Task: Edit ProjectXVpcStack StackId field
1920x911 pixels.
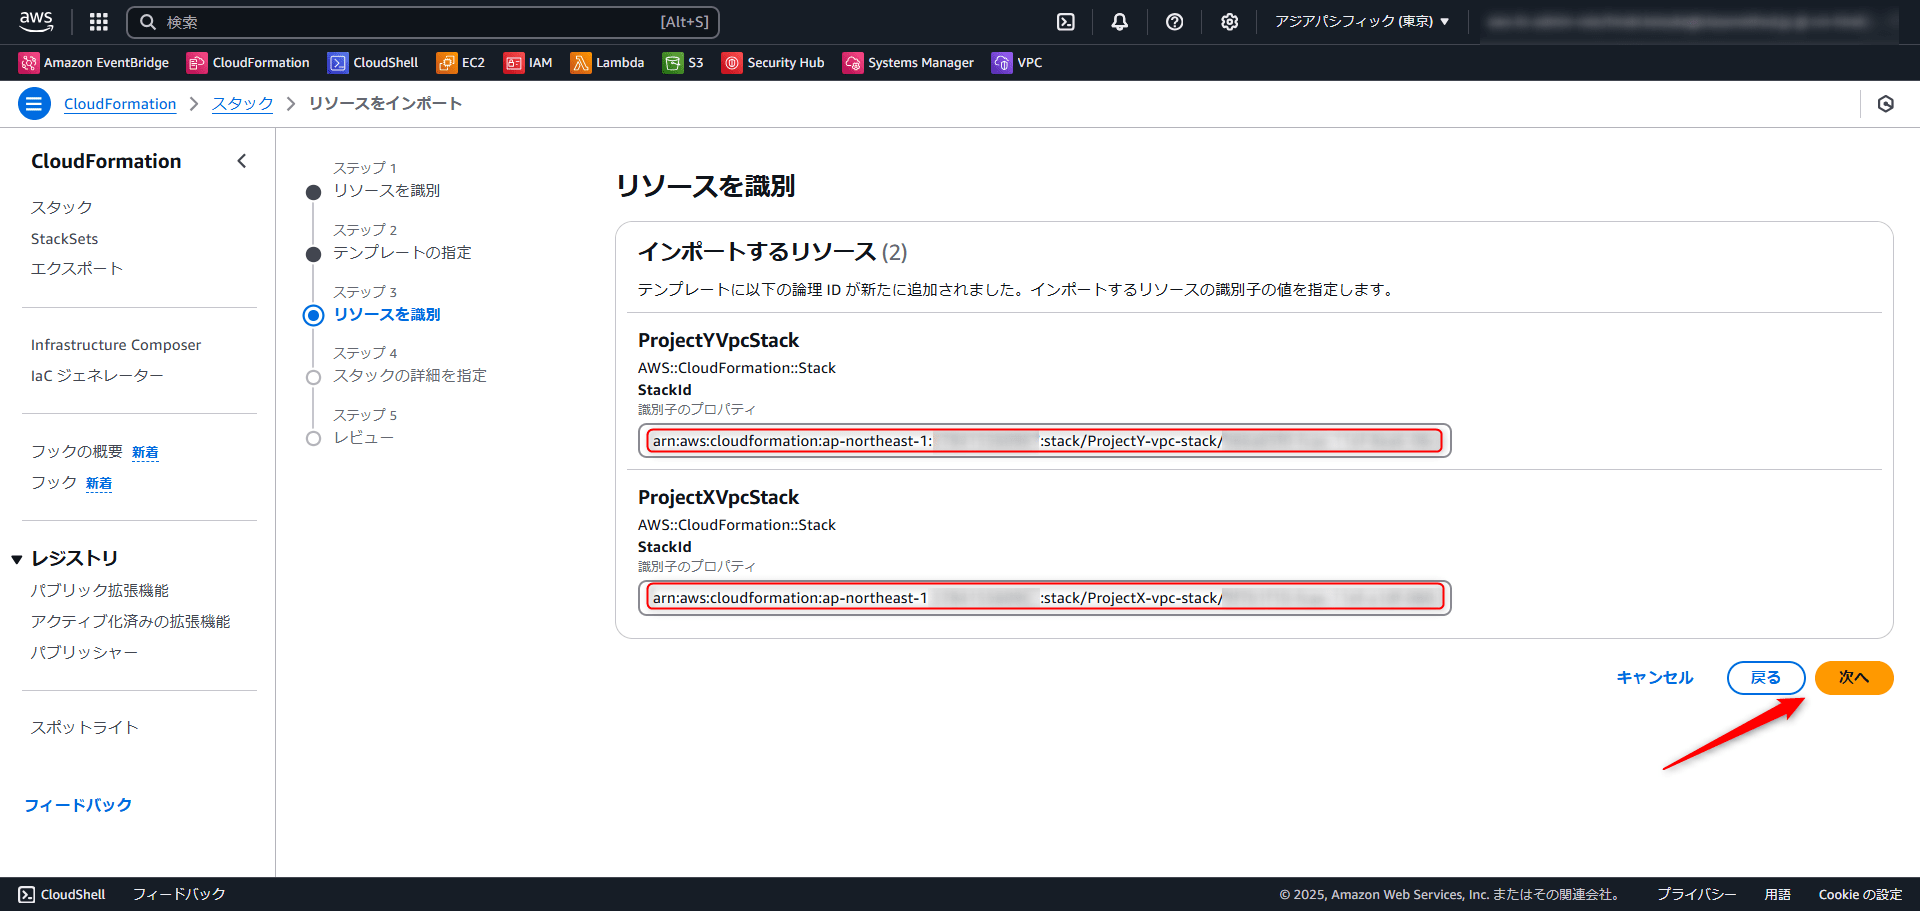Action: [x=1044, y=598]
